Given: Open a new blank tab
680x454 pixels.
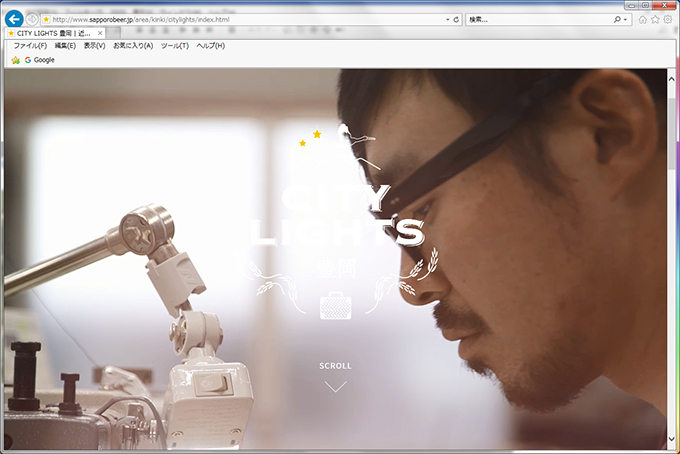Looking at the screenshot, I should click(x=113, y=33).
